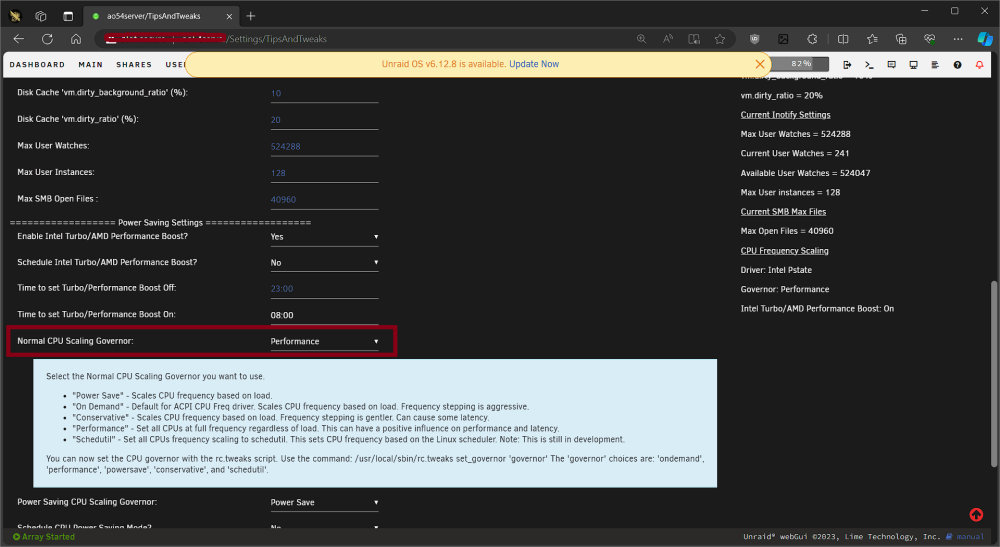Click the 'Driver: Intel Pstate' text
The height and width of the screenshot is (547, 1000).
pos(776,270)
